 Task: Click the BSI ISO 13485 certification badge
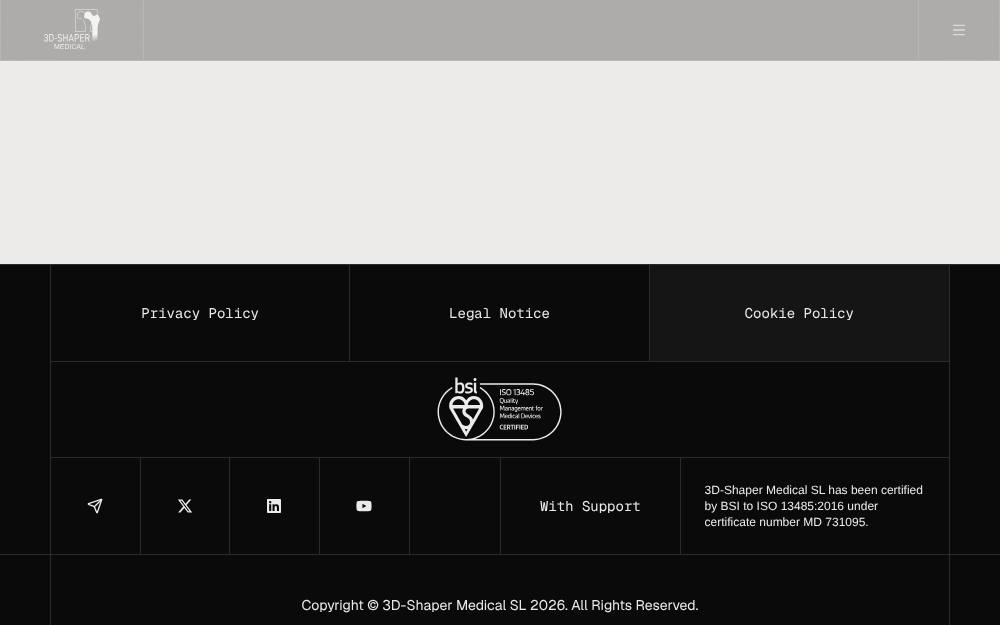tap(499, 409)
